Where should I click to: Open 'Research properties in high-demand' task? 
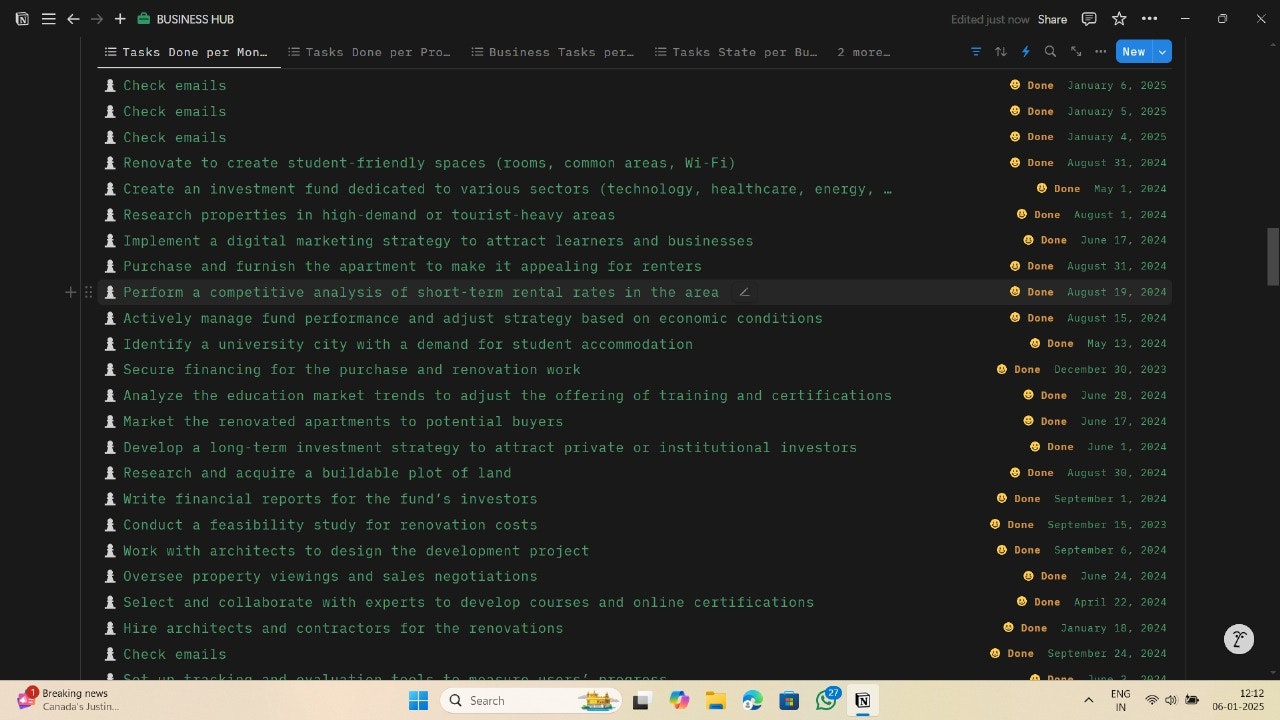(369, 215)
